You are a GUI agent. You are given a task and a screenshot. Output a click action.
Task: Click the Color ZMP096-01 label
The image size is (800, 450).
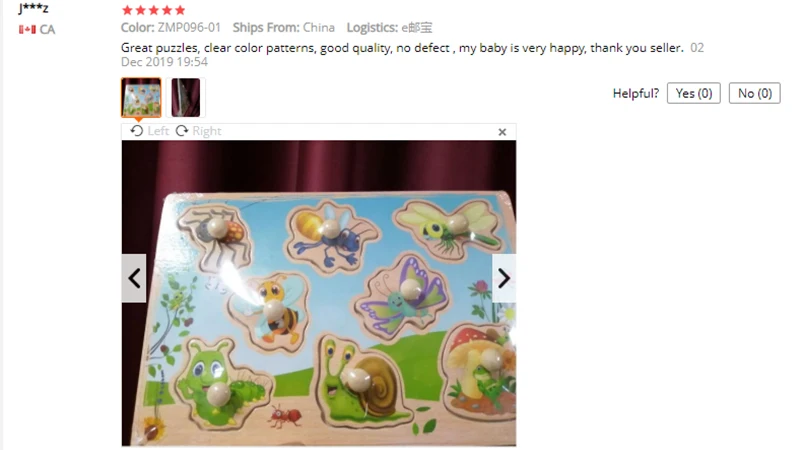[x=170, y=28]
